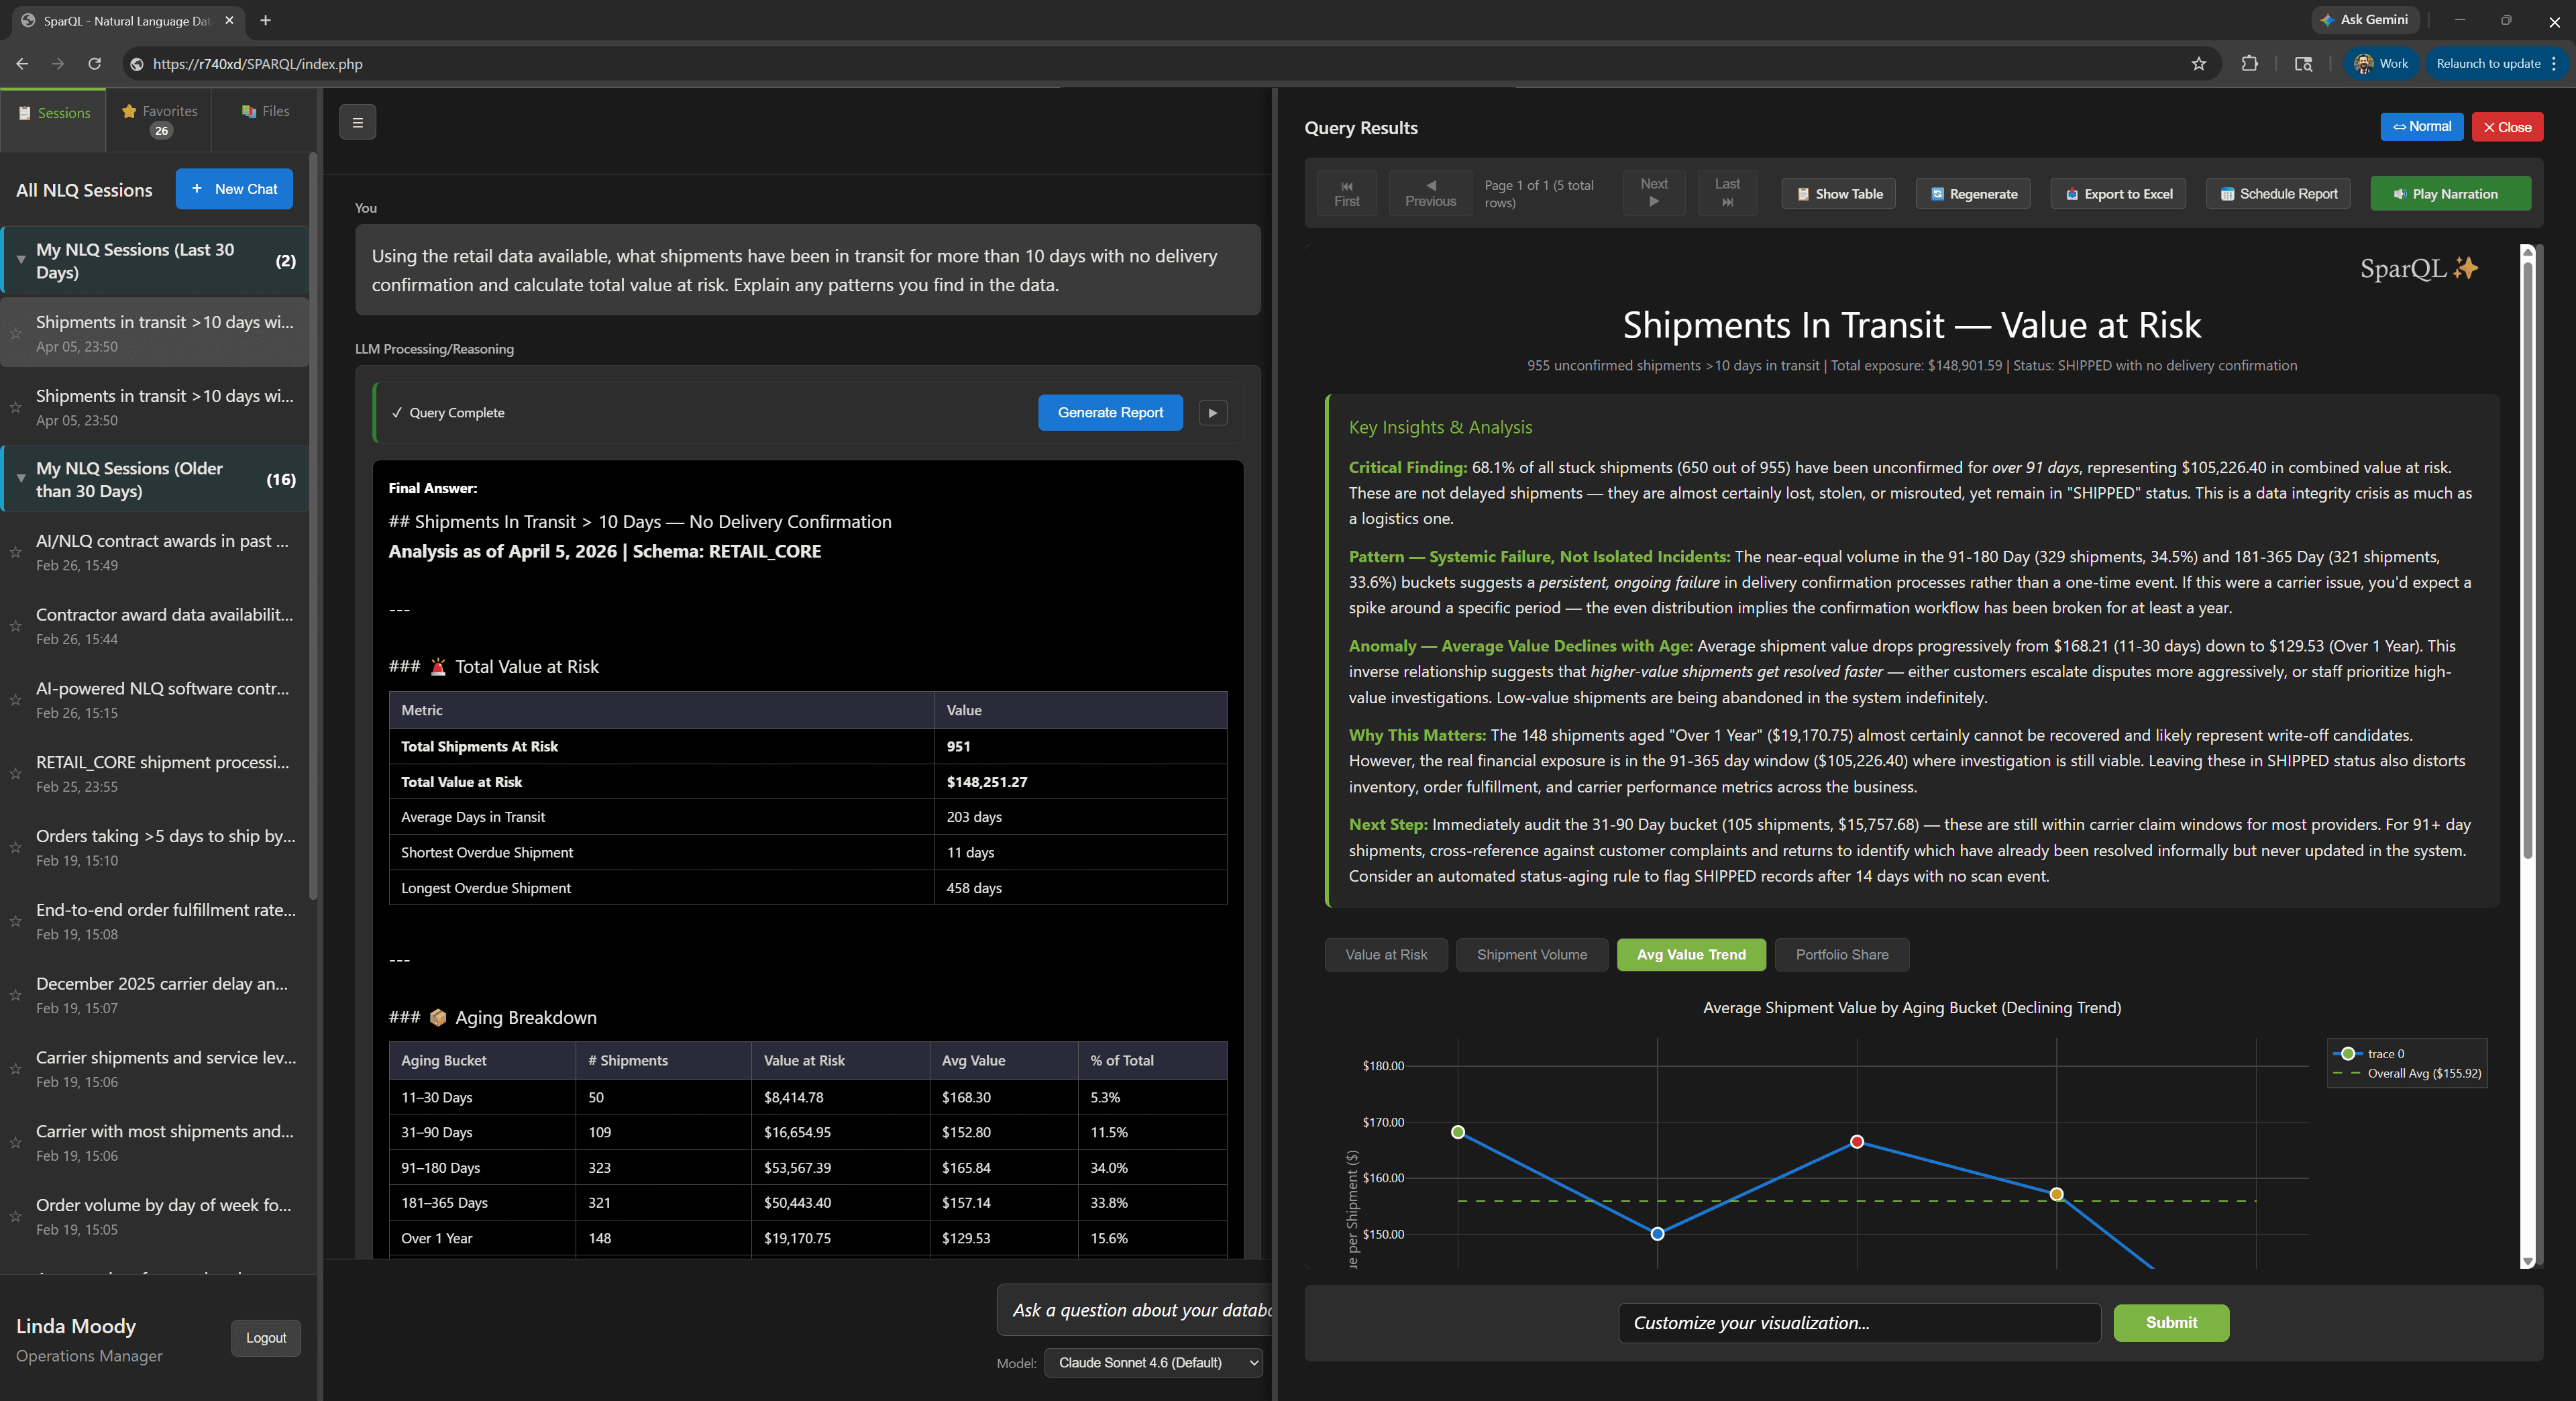This screenshot has width=2576, height=1401.
Task: Click the hamburger menu icon above the chat
Action: pyautogui.click(x=357, y=122)
